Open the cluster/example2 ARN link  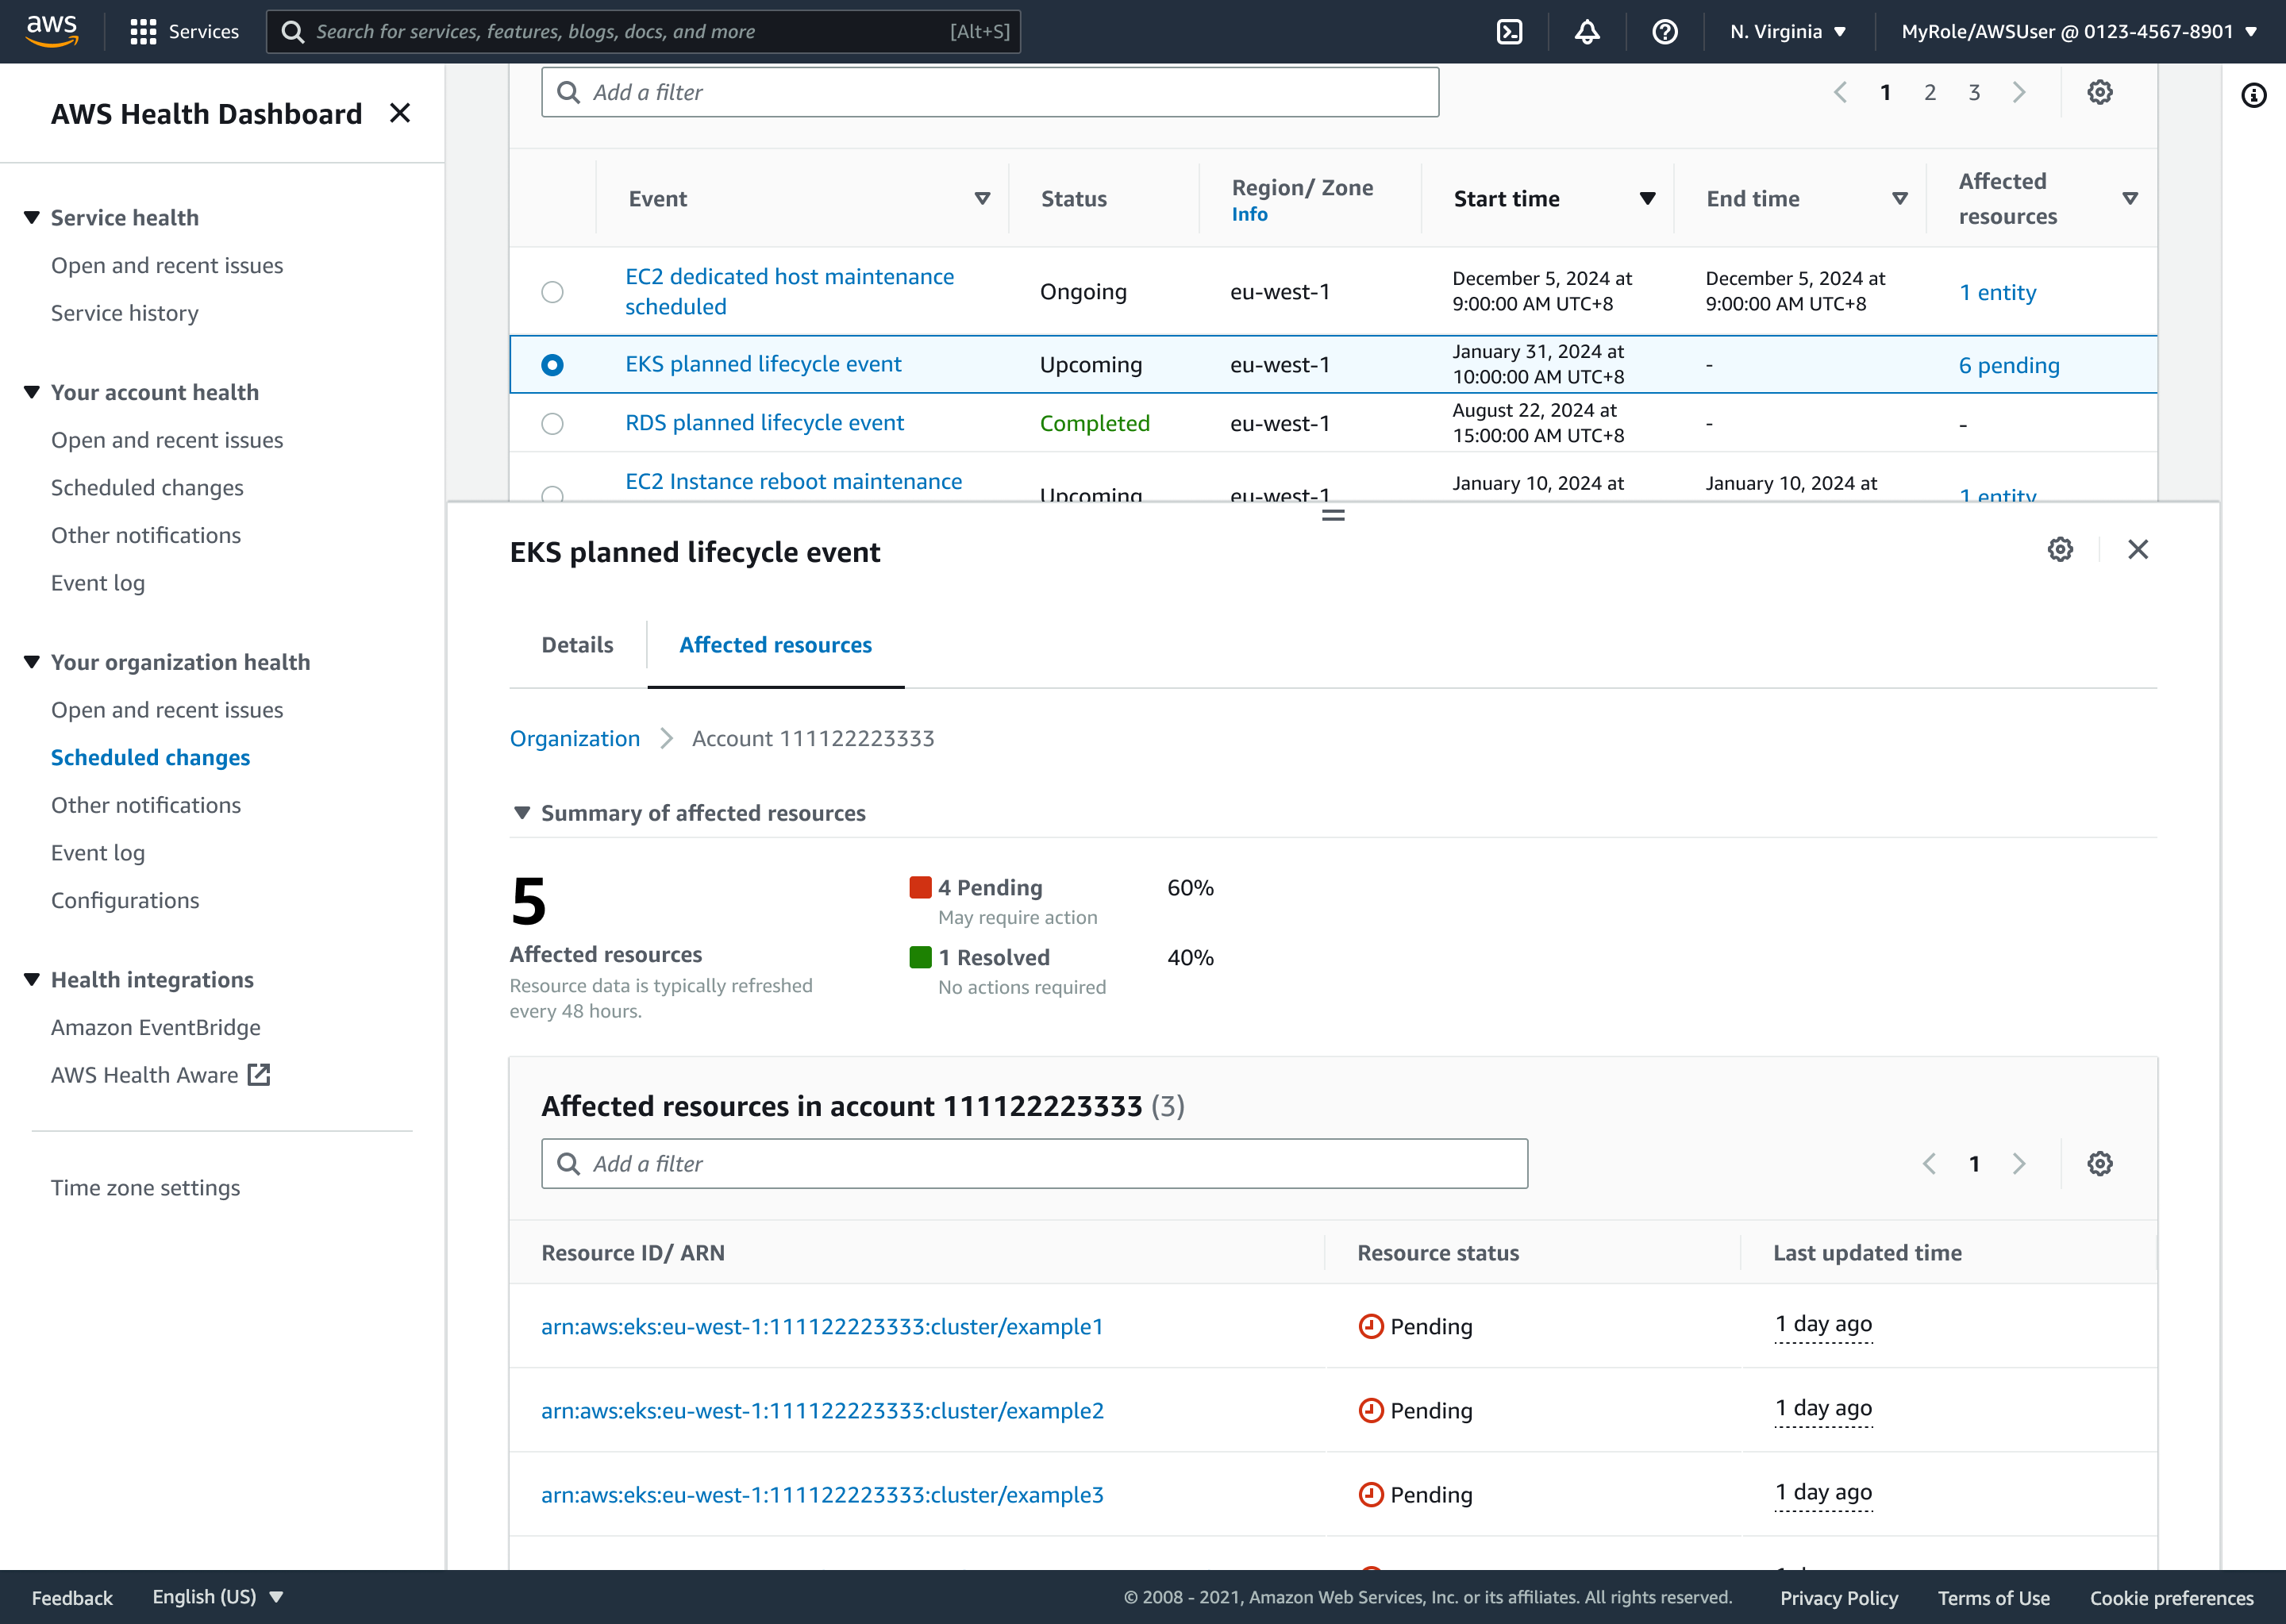pyautogui.click(x=822, y=1410)
